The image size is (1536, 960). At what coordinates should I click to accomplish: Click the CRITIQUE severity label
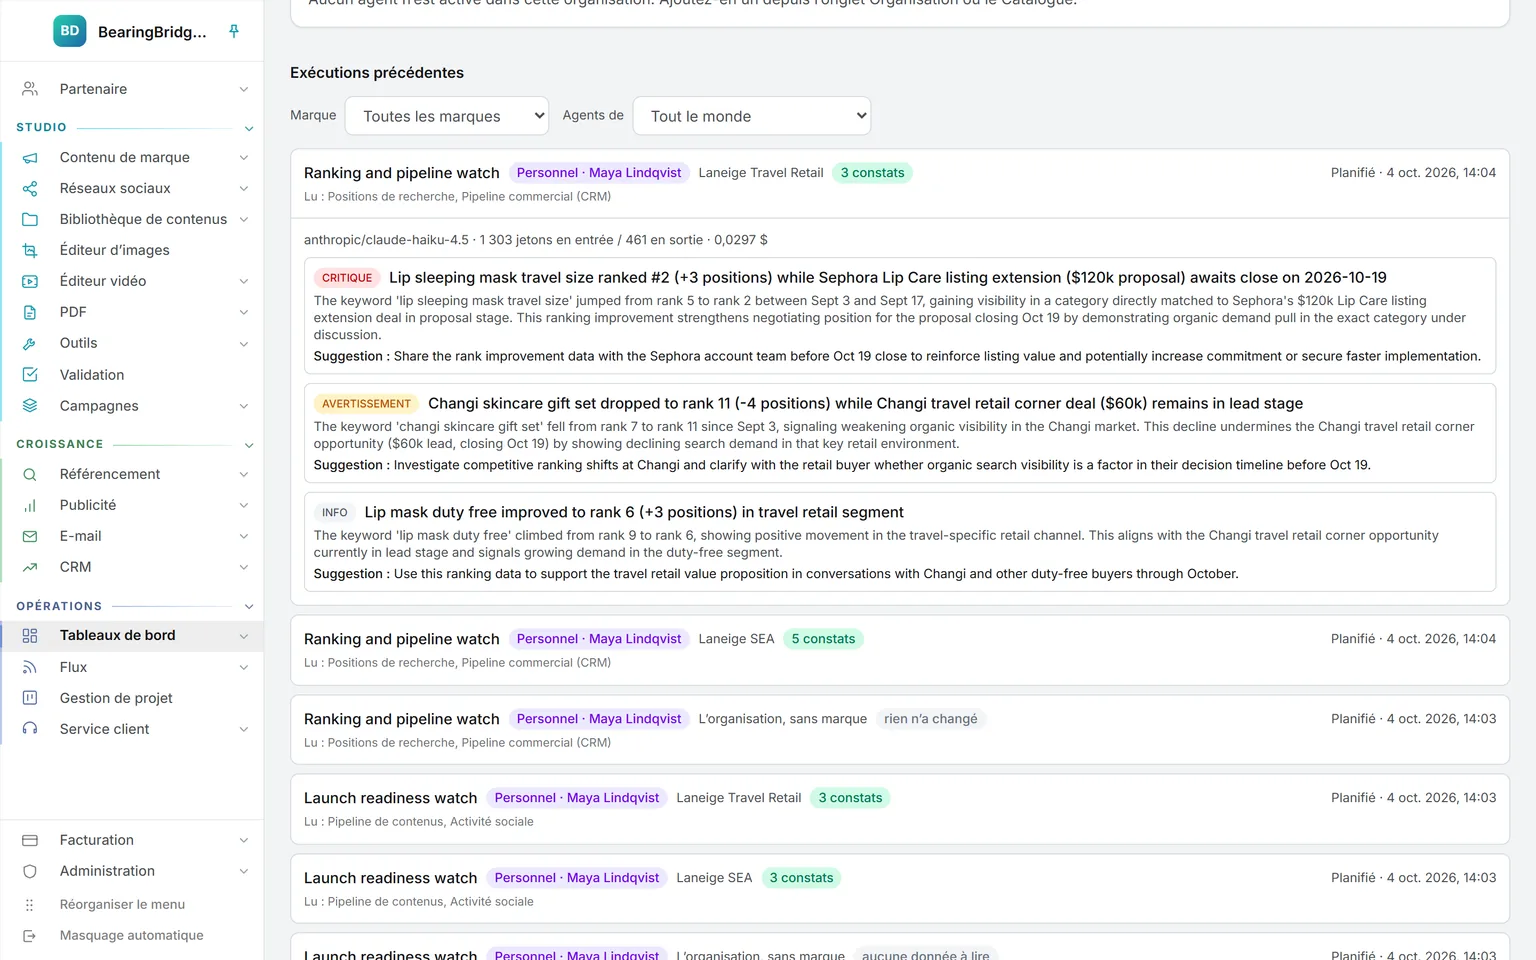347,278
